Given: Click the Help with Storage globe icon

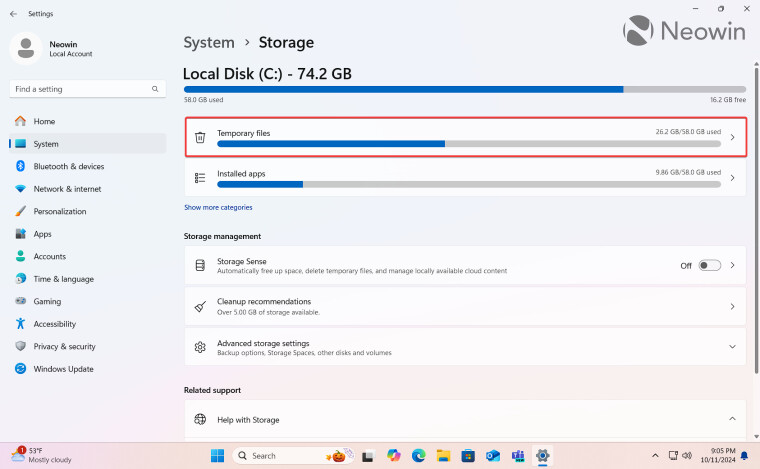Looking at the screenshot, I should click(200, 419).
